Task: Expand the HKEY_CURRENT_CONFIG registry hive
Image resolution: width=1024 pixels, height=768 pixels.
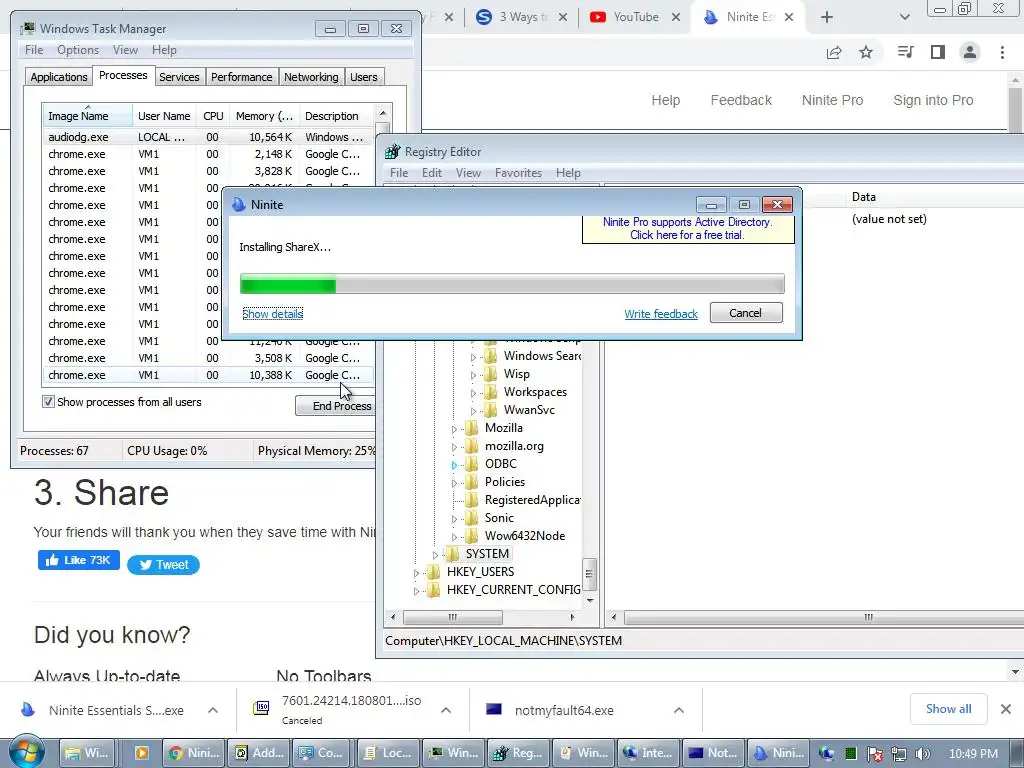Action: point(417,591)
